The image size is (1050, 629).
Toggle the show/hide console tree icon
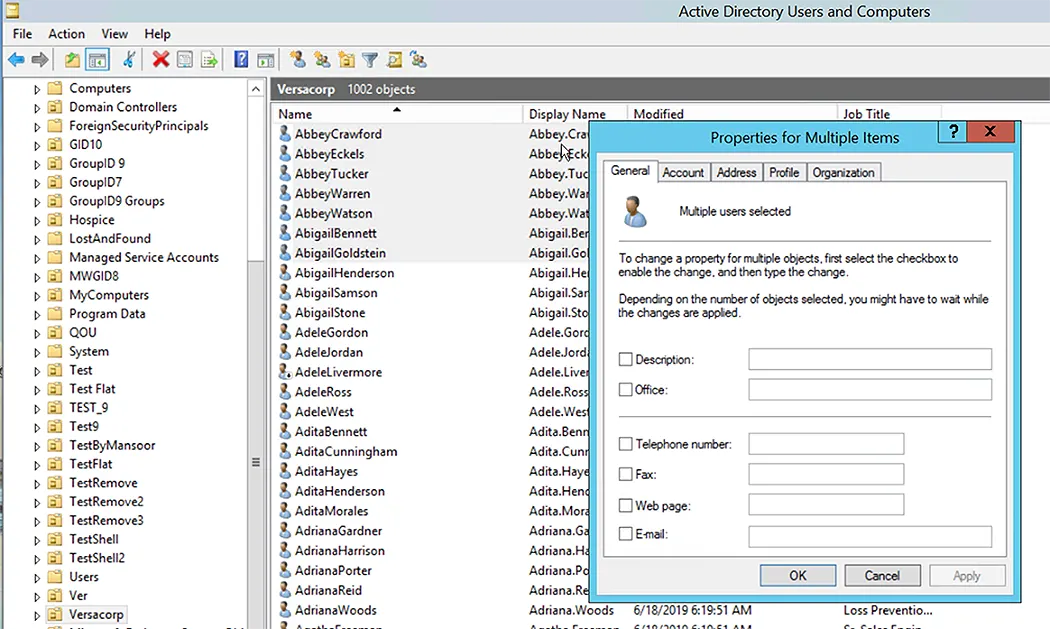97,60
